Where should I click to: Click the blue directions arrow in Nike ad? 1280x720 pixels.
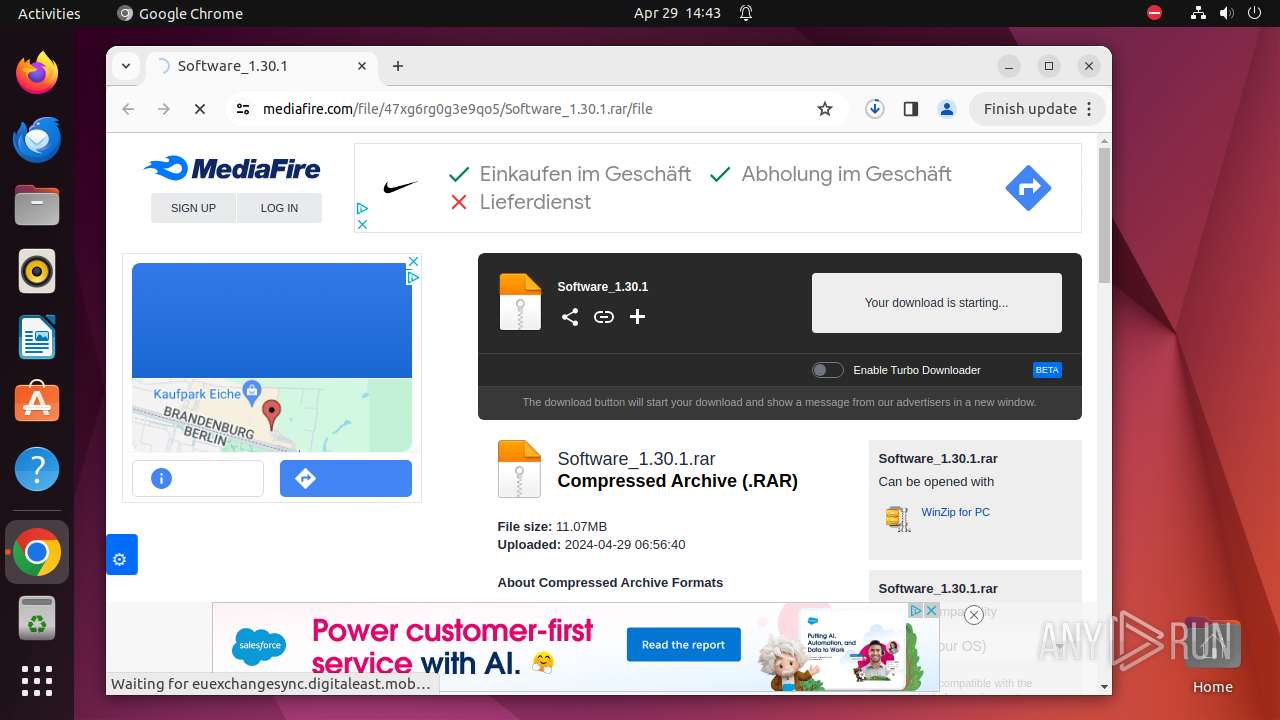coord(1028,187)
